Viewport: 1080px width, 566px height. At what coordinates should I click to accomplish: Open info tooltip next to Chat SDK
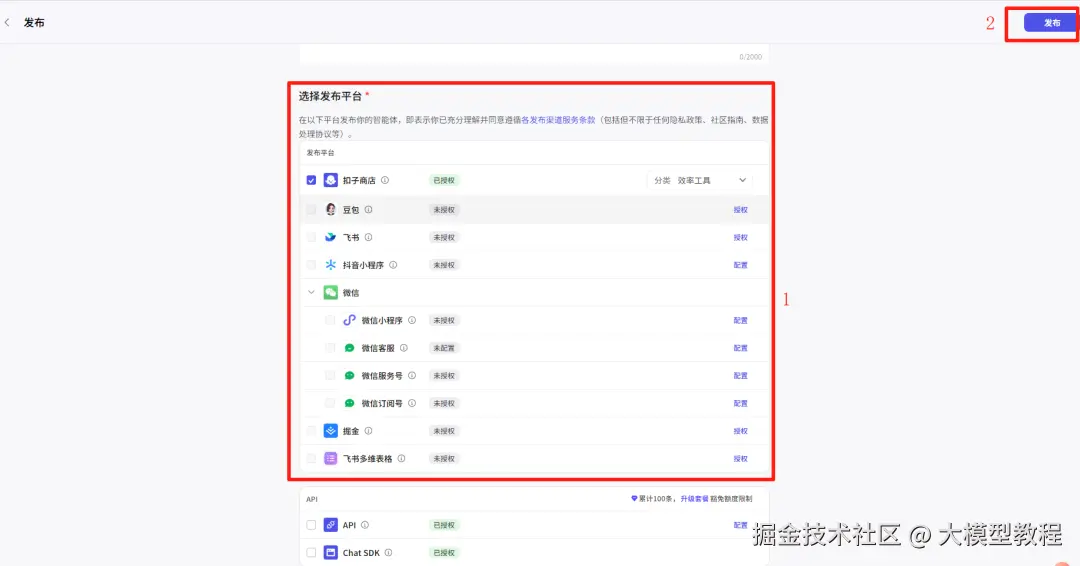point(388,552)
